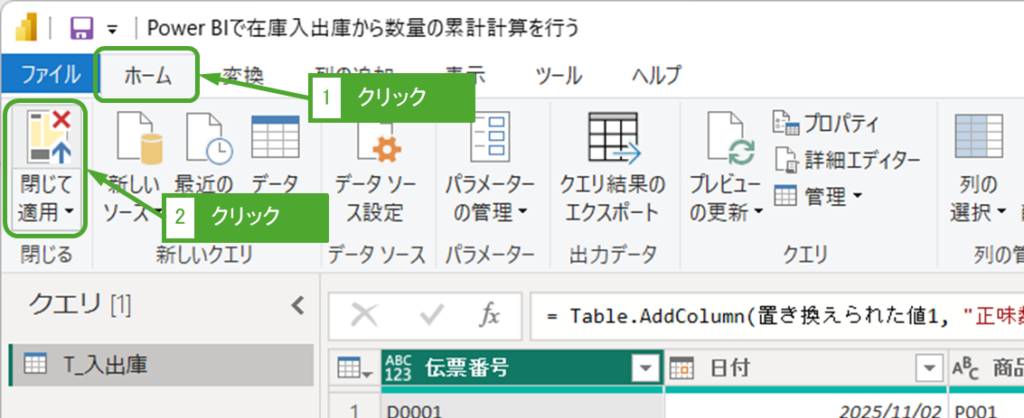Open filter dropdown on 日付 column
The width and height of the screenshot is (1024, 418).
click(x=925, y=368)
